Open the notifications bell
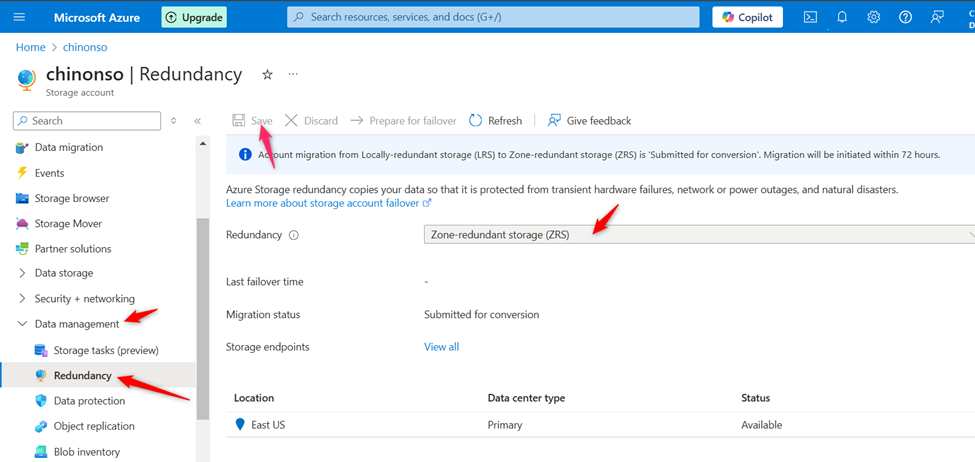 [x=842, y=17]
